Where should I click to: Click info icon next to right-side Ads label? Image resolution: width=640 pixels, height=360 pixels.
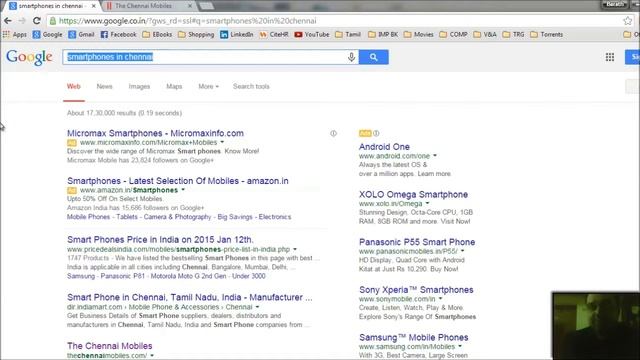pos(376,133)
